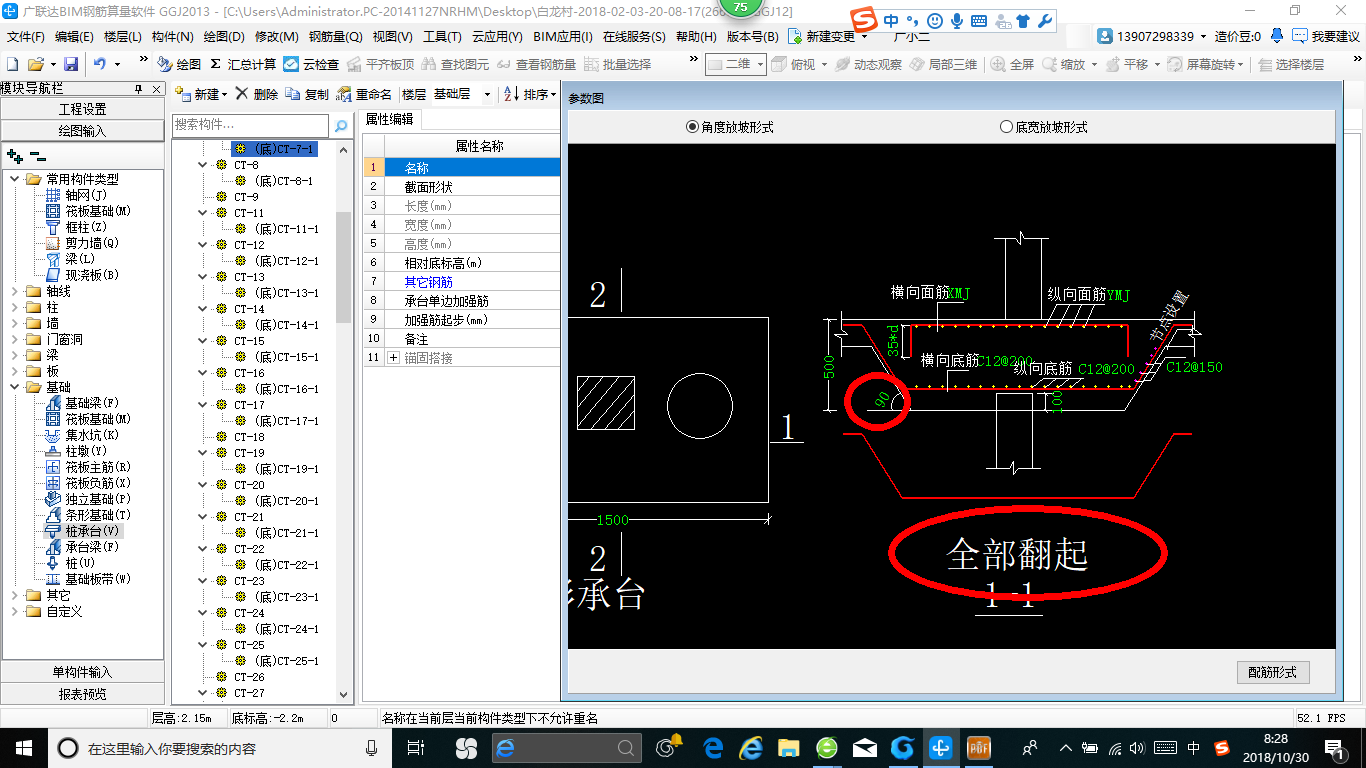Click 动态观察 orbit view tool
Image resolution: width=1366 pixels, height=768 pixels.
(x=868, y=64)
